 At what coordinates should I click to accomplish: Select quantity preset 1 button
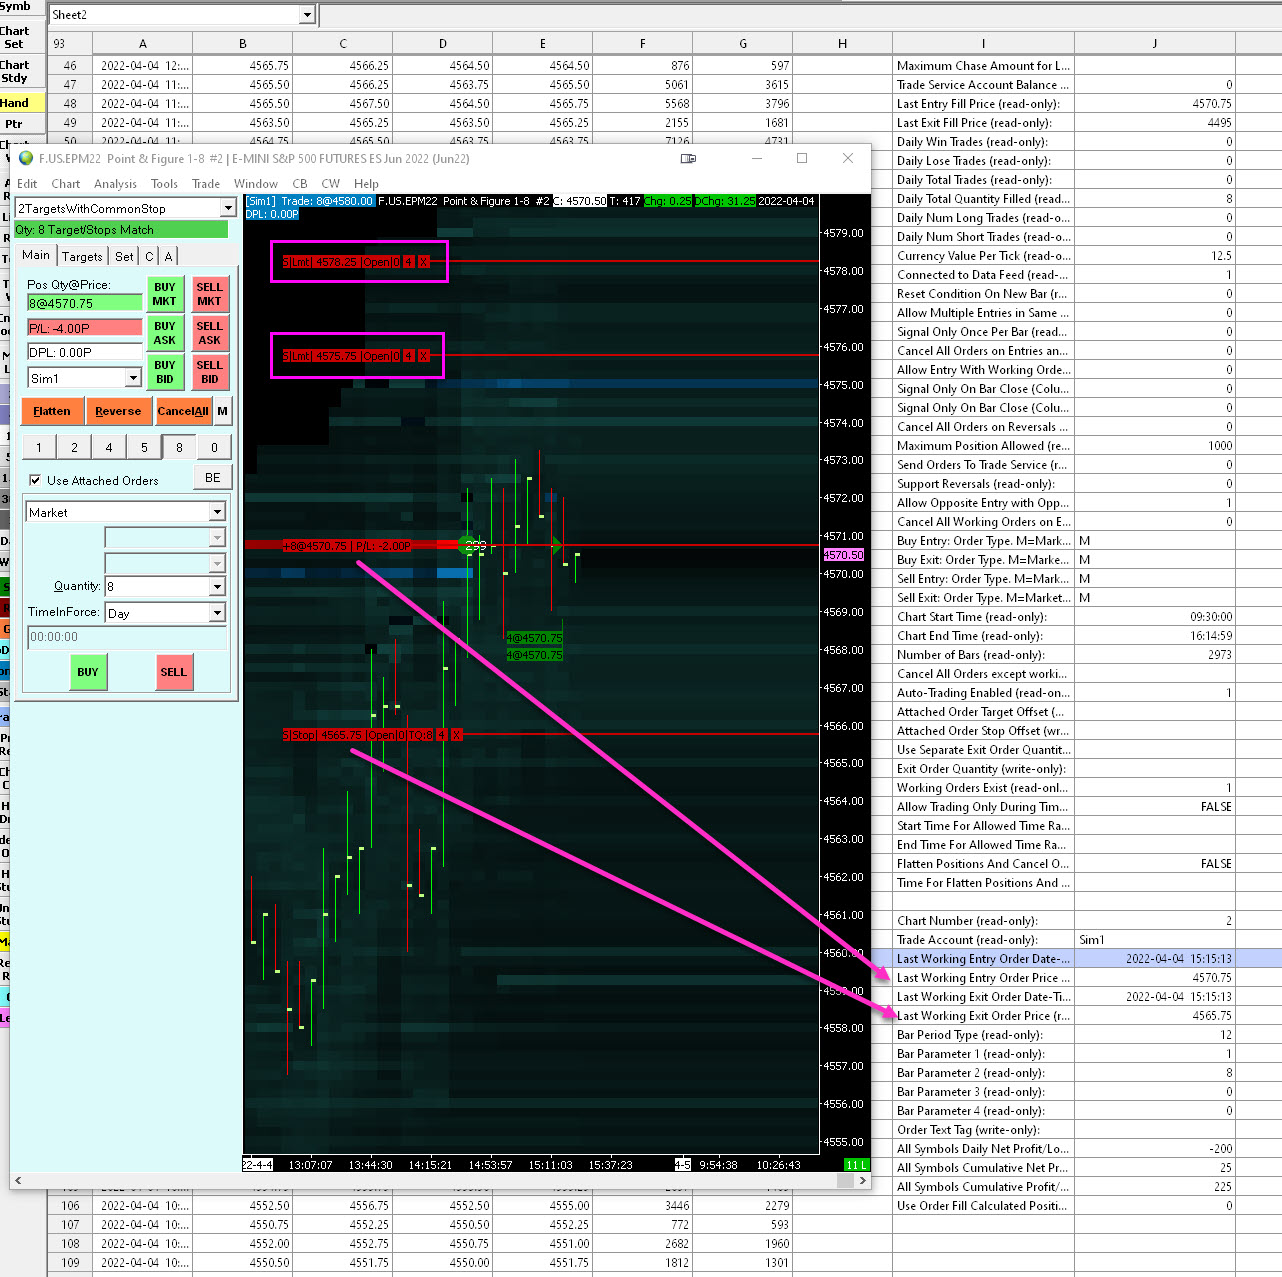[x=39, y=447]
